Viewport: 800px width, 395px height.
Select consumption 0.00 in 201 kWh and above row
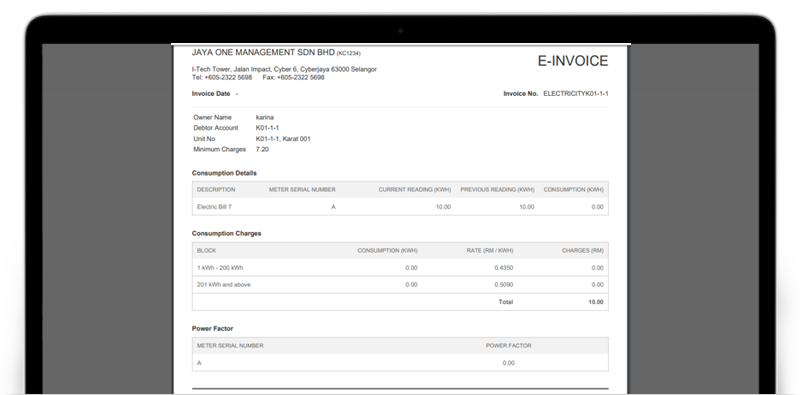point(411,285)
